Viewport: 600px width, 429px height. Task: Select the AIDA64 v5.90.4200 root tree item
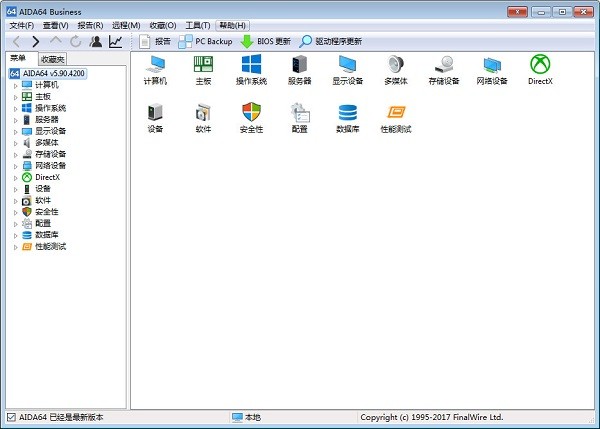57,73
